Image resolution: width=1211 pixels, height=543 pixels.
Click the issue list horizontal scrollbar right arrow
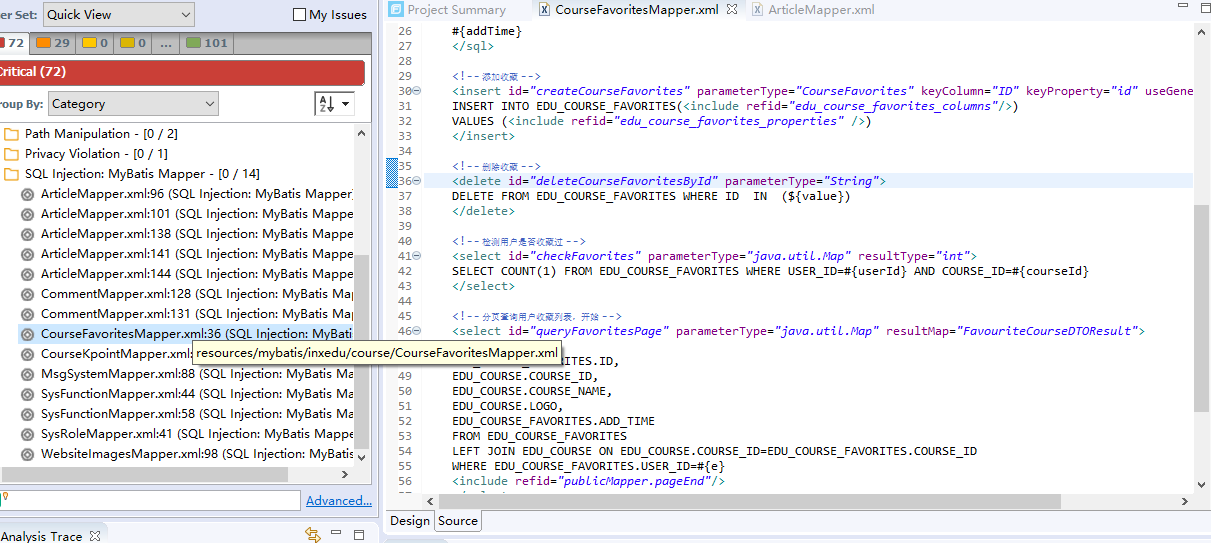coord(346,475)
